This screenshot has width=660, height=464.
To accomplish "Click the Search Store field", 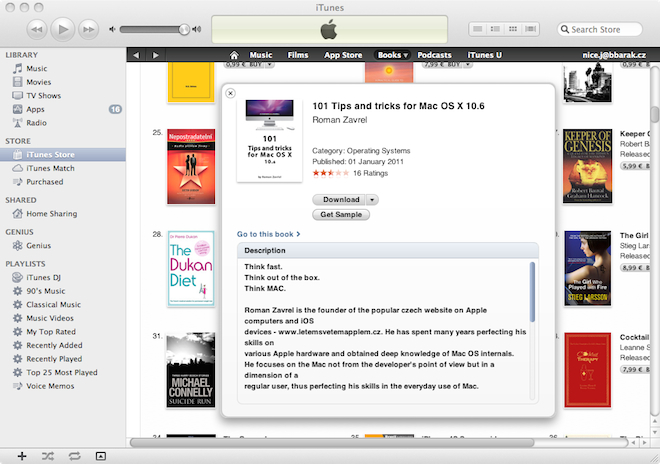I will (x=600, y=29).
